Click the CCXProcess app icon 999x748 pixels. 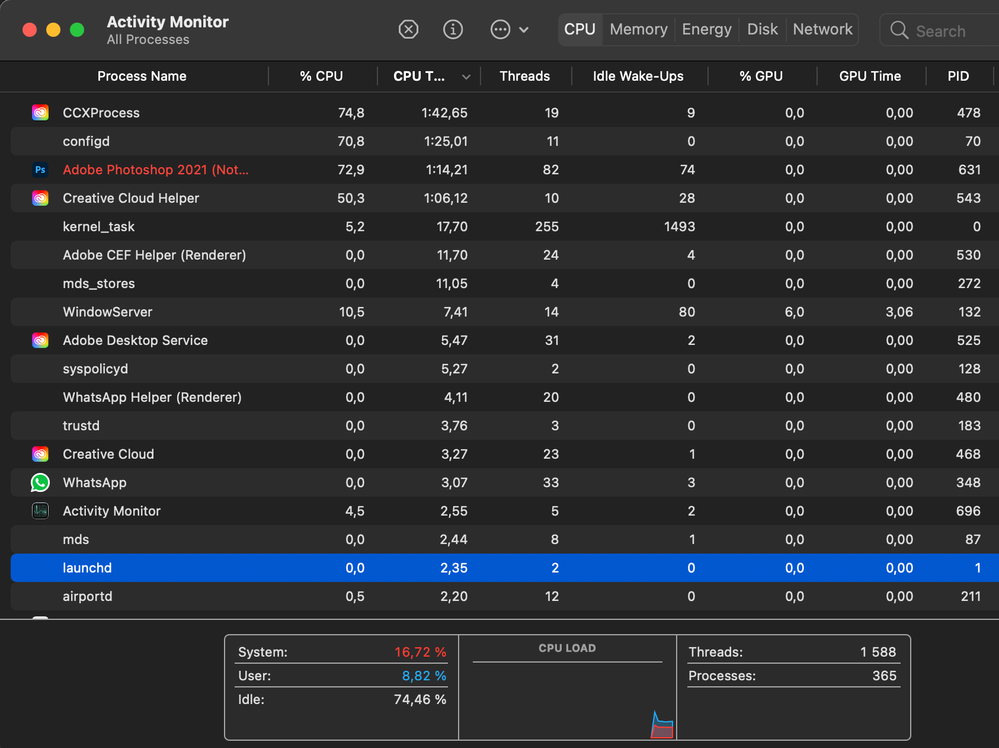[40, 113]
